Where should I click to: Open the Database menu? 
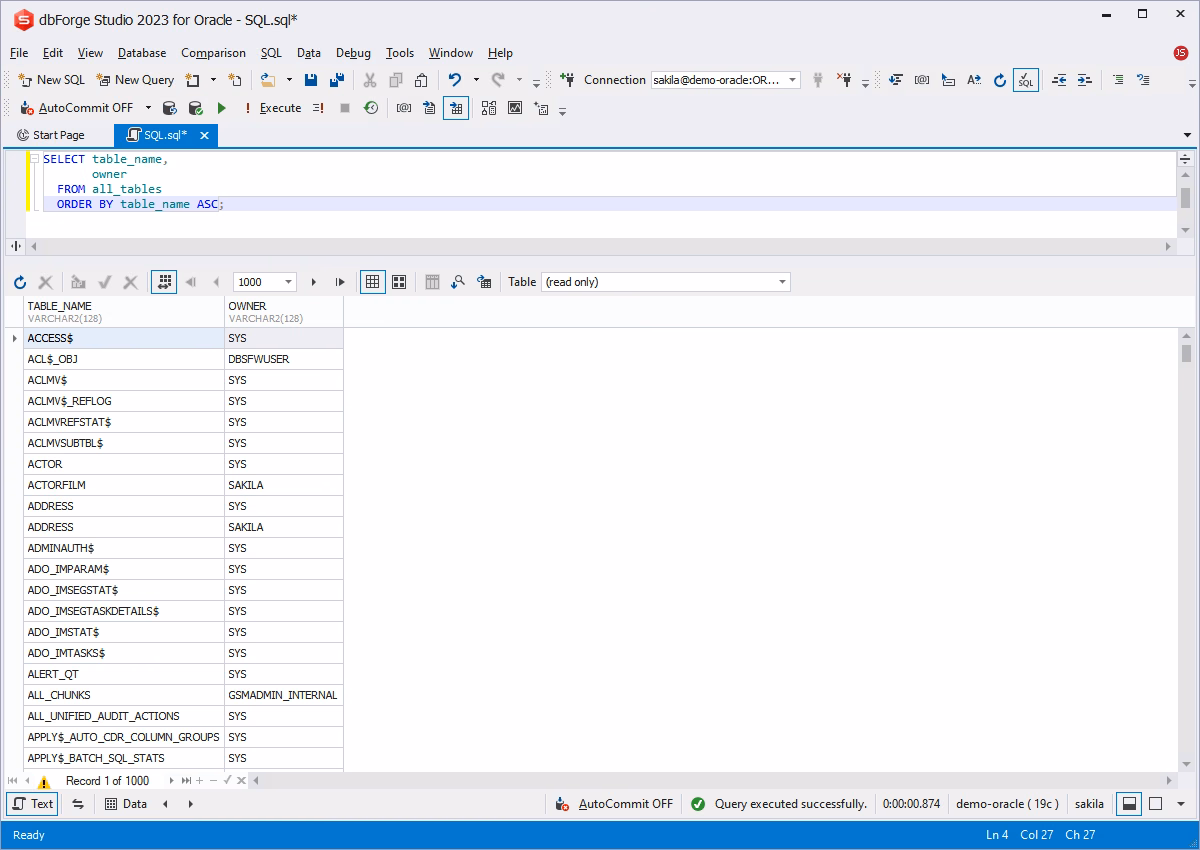click(x=142, y=53)
